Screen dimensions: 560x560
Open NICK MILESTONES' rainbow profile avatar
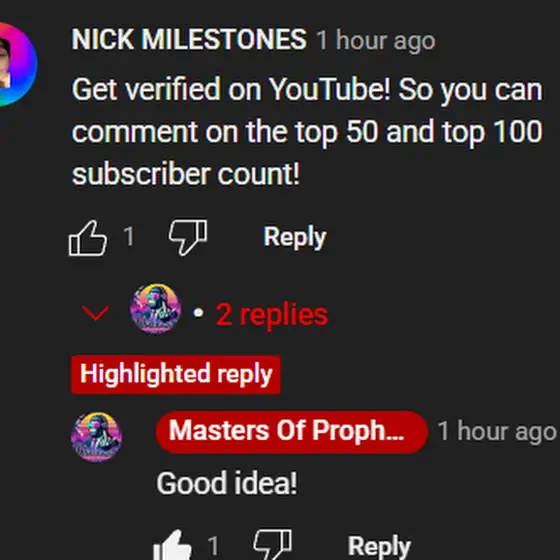click(18, 64)
